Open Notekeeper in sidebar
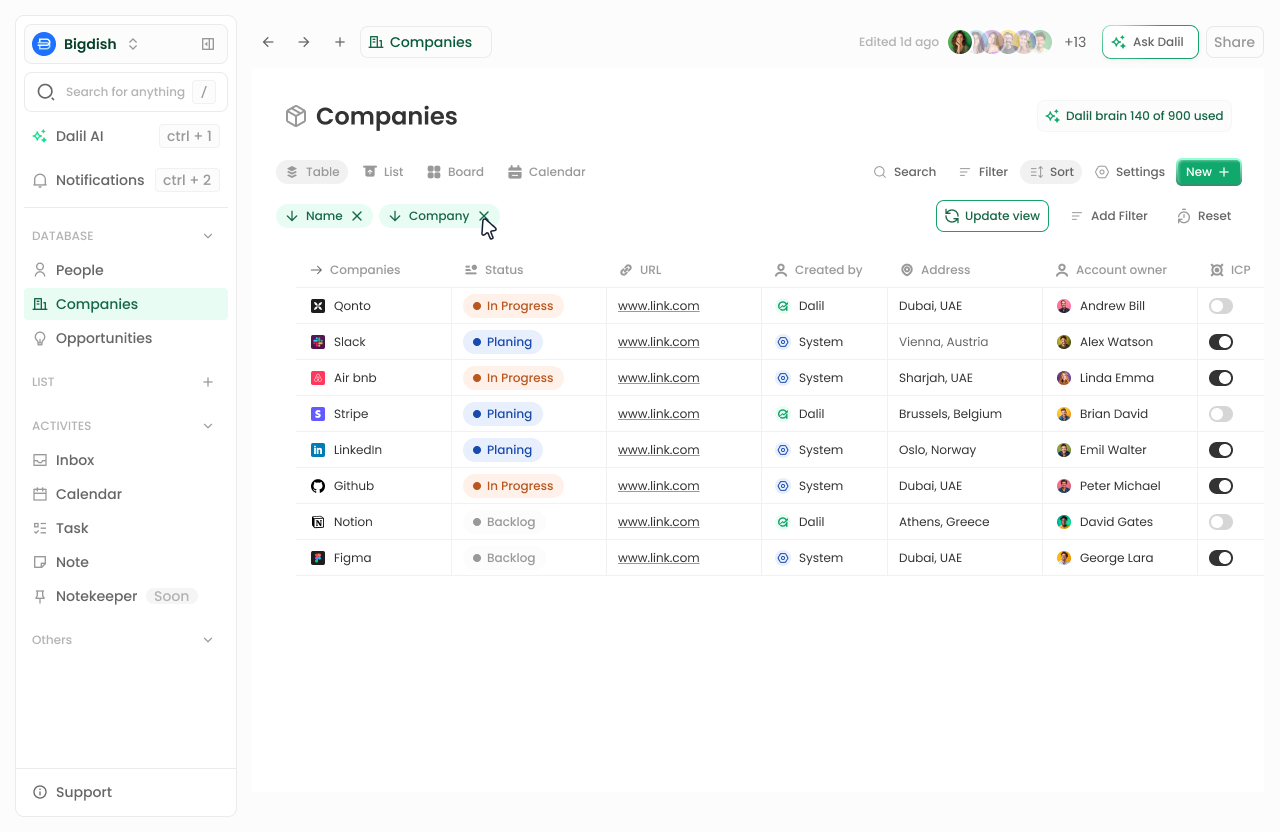Screen dimensions: 1280x832 pyautogui.click(x=126, y=596)
